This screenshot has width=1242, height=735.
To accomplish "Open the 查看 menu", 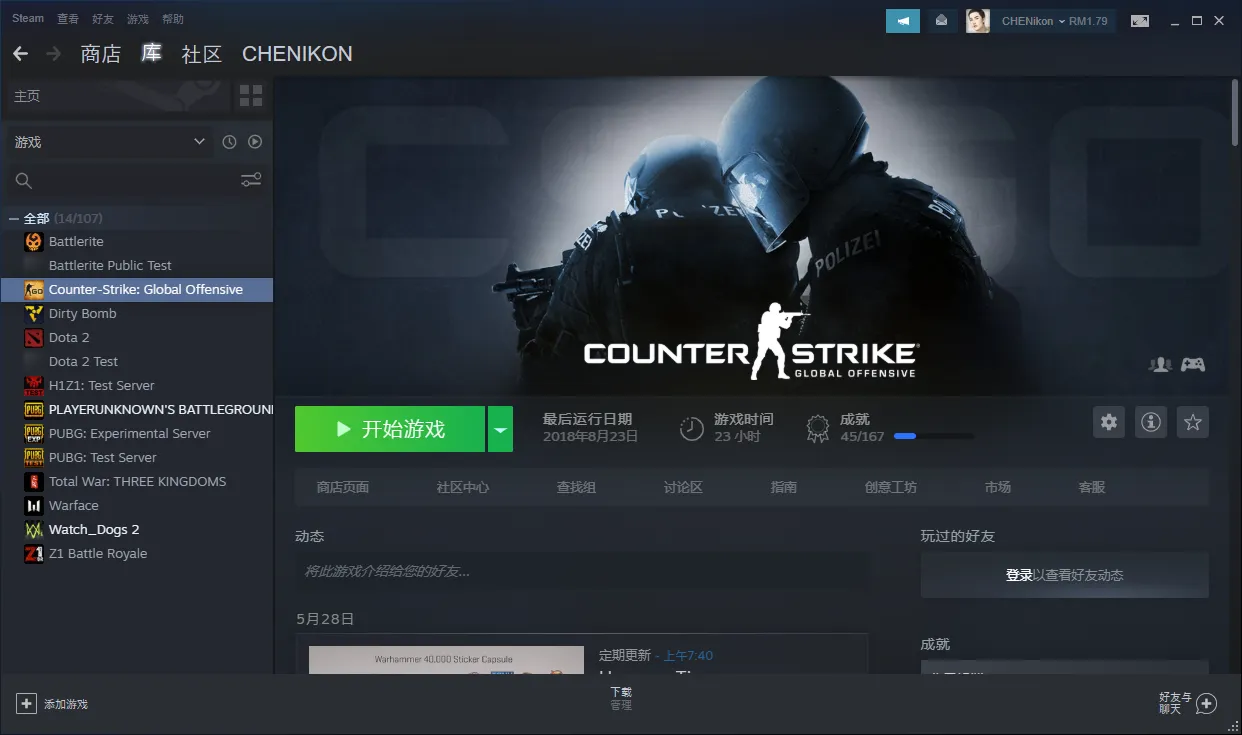I will 67,19.
